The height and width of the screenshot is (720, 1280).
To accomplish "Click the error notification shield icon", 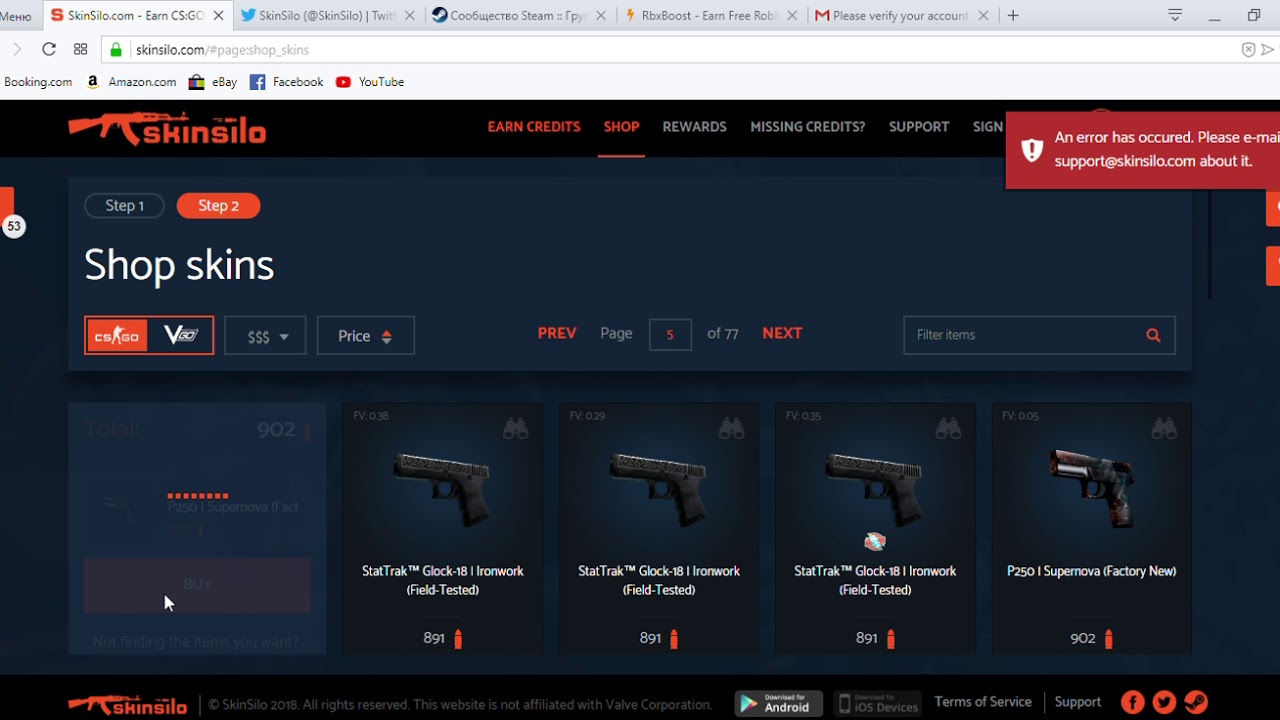I will click(1031, 150).
